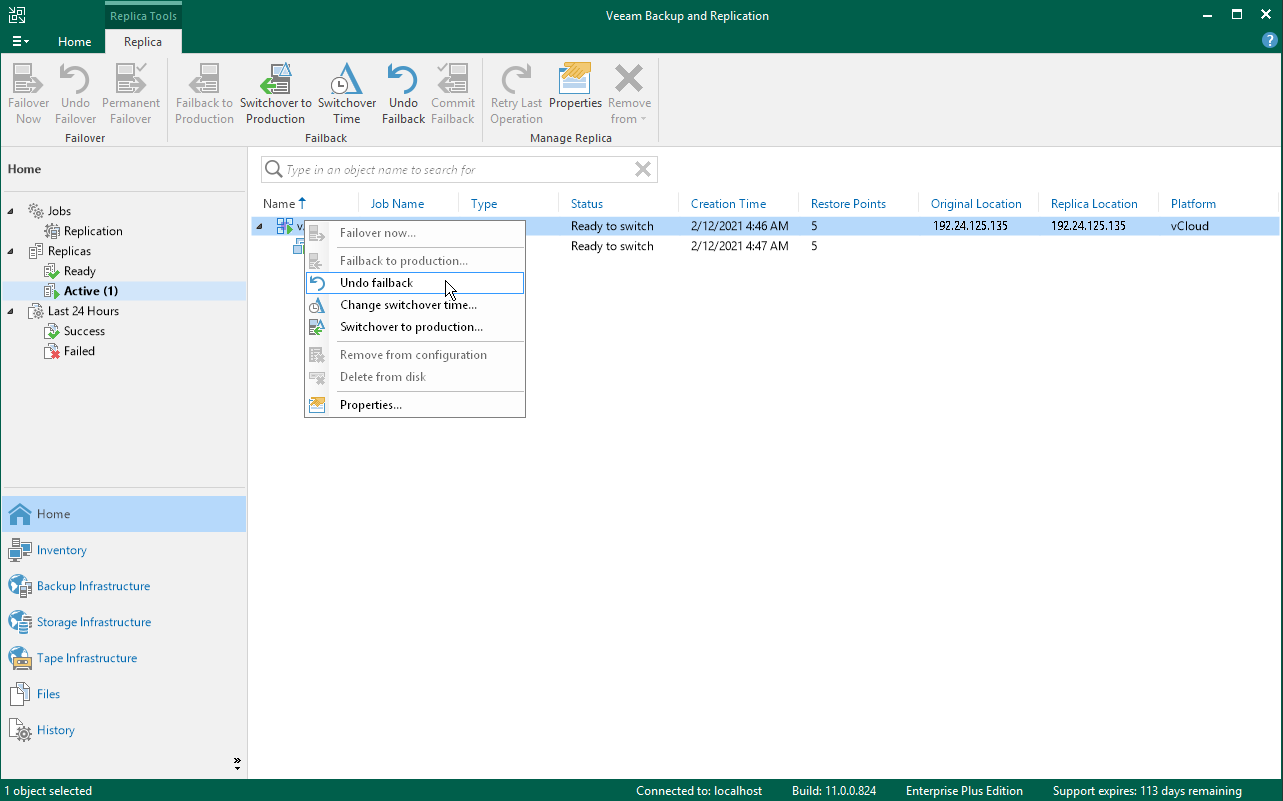Open the Home navigation view
The image size is (1283, 801).
pos(123,514)
